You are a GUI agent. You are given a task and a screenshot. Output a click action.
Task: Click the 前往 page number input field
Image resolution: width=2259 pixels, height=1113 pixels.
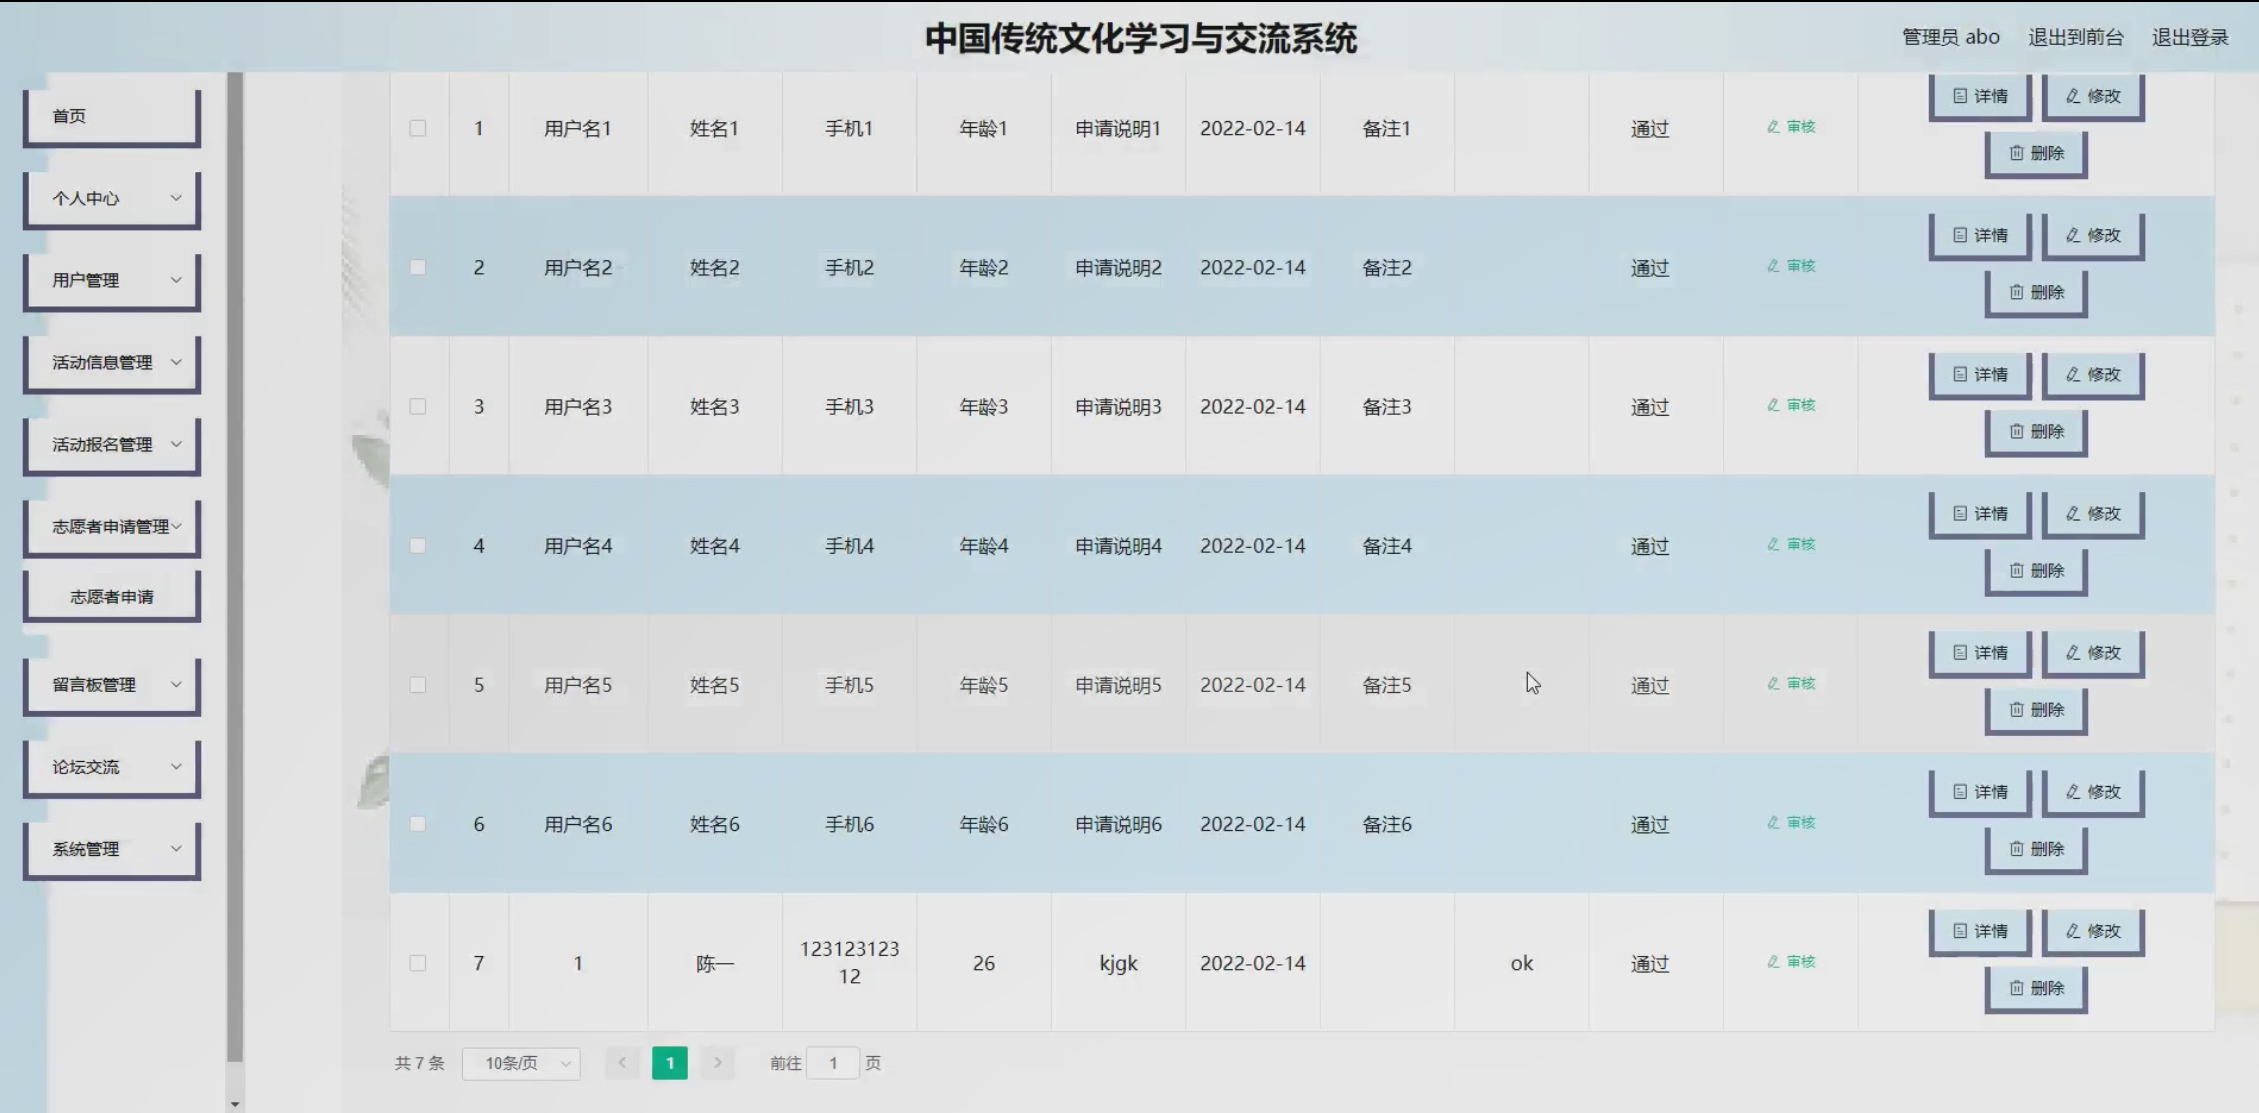(832, 1063)
